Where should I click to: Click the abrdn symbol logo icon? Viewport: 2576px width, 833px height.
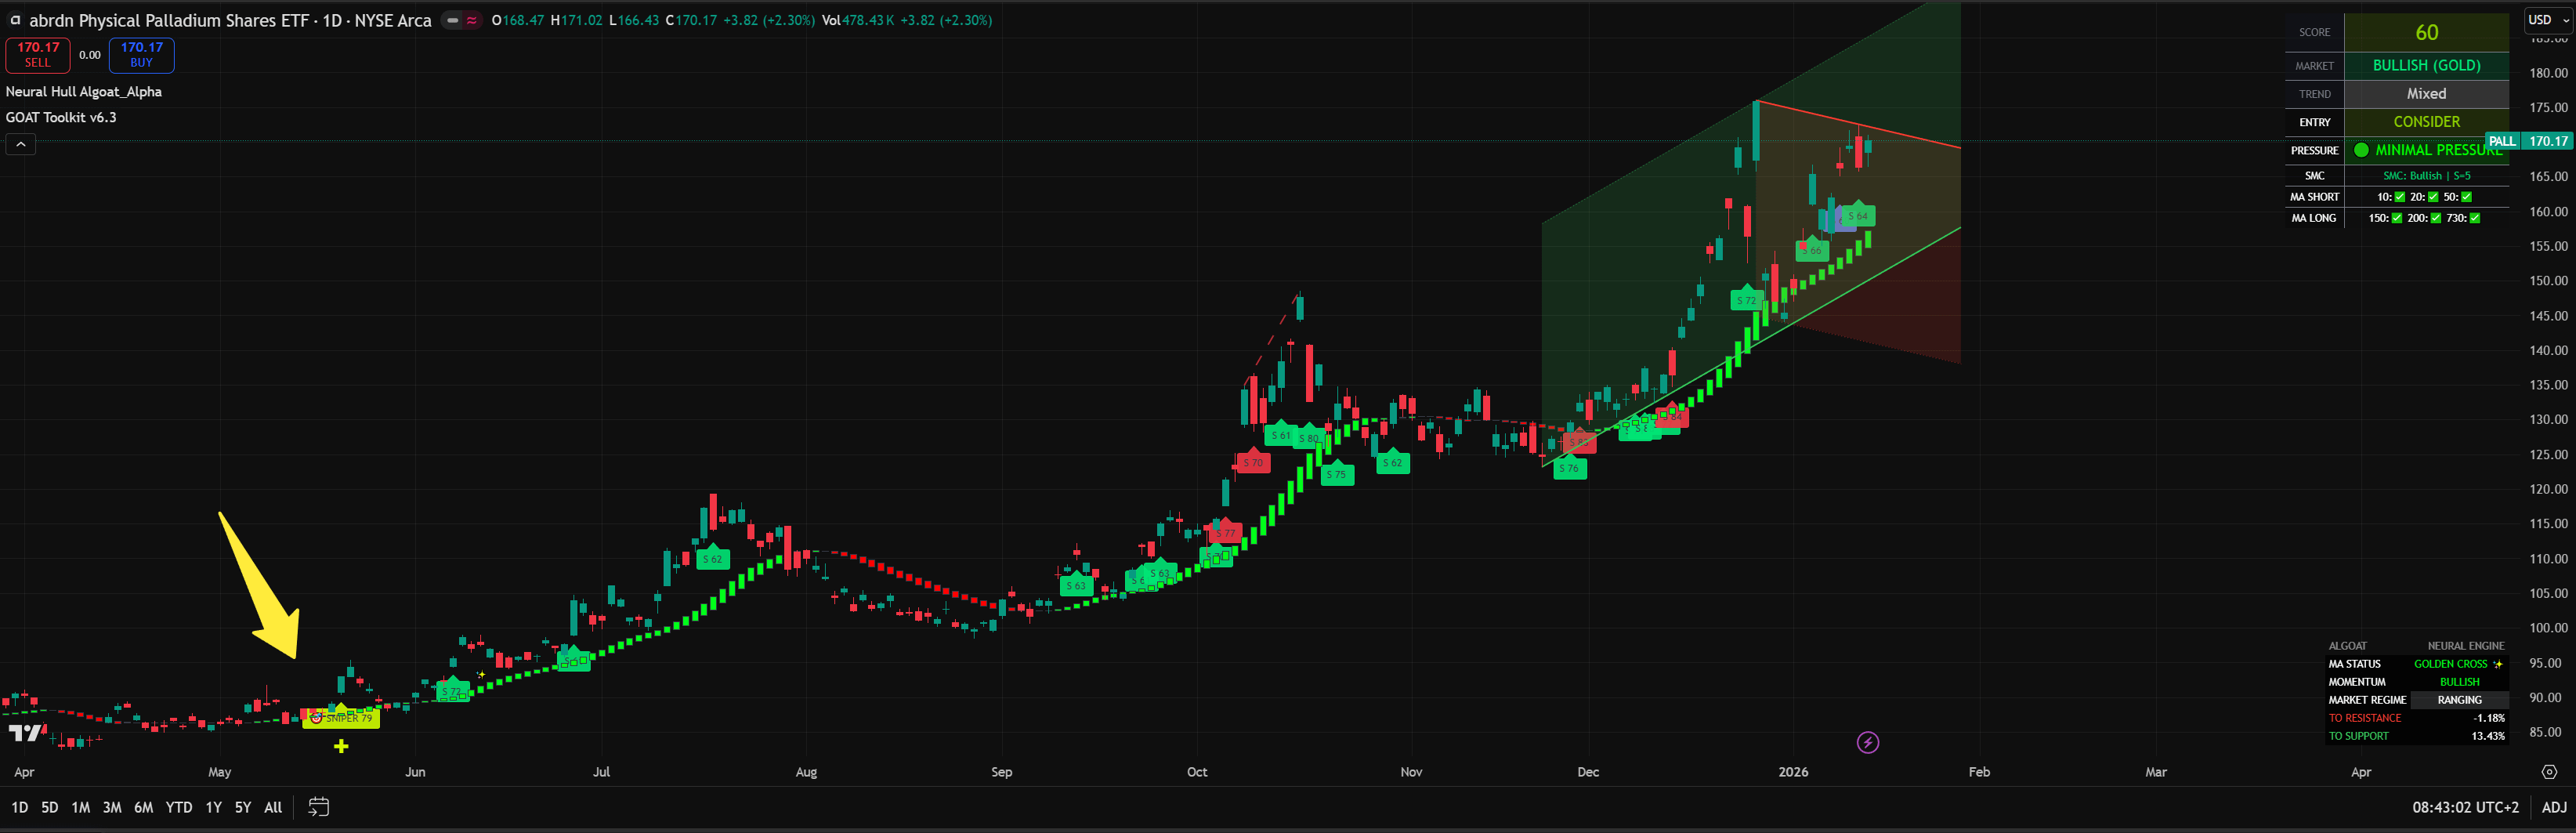(15, 20)
